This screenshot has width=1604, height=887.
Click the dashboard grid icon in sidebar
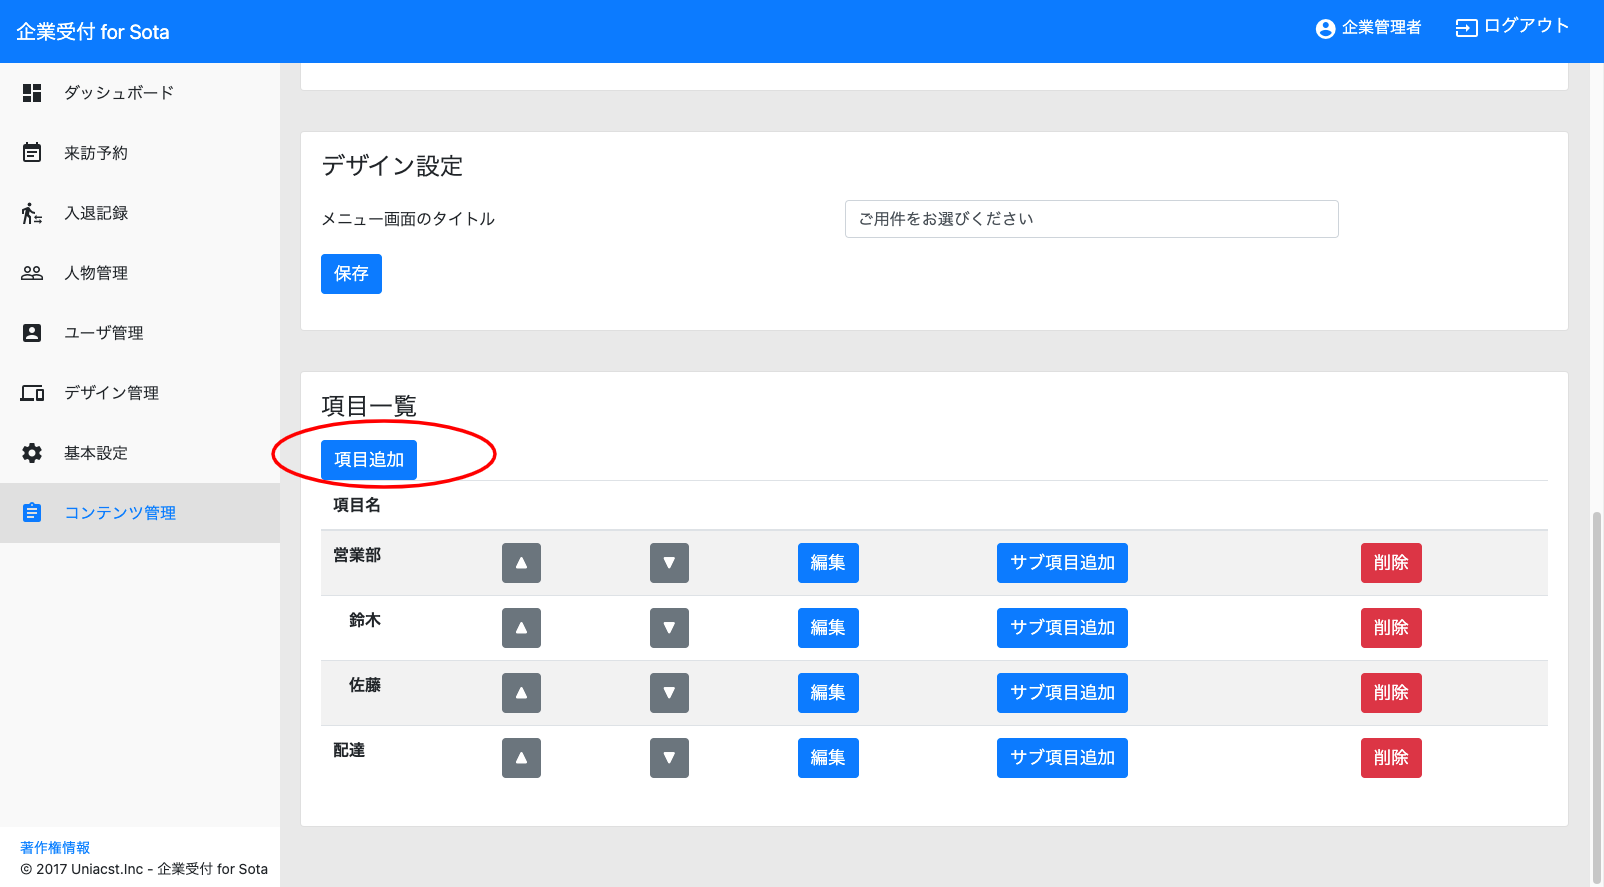coord(32,93)
